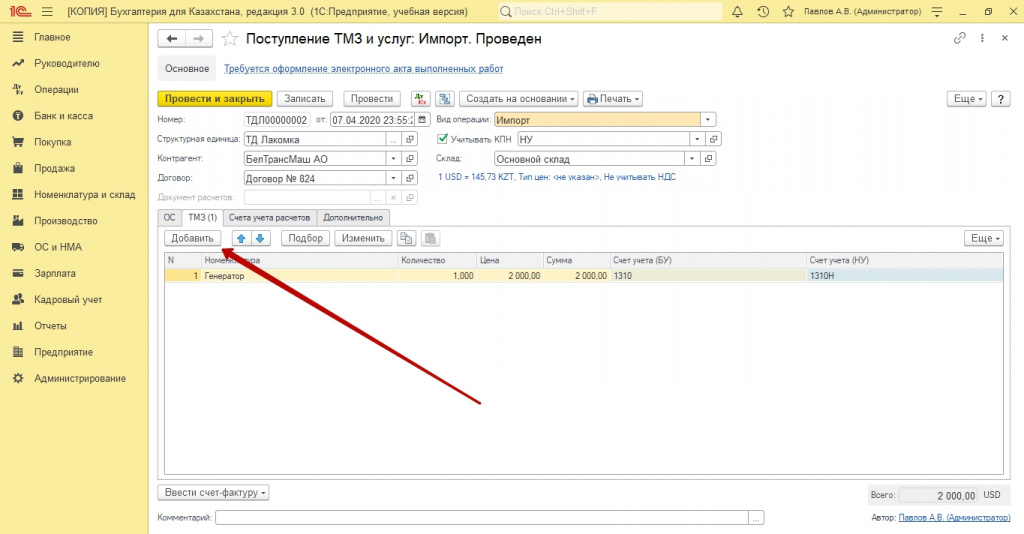Open electronic act requirement link
This screenshot has height=534, width=1024.
[363, 69]
